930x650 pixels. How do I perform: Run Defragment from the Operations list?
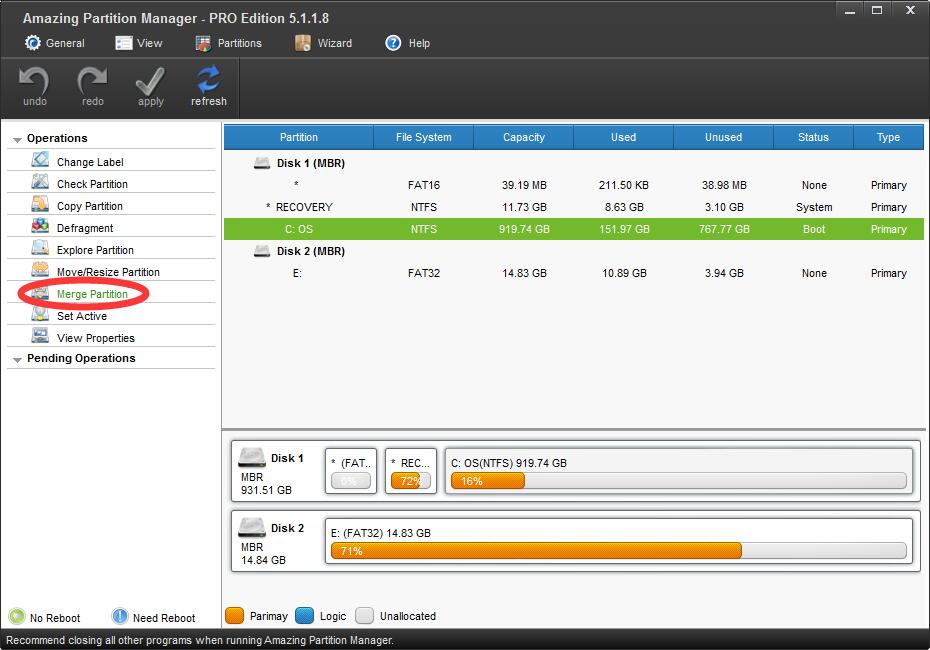point(85,228)
